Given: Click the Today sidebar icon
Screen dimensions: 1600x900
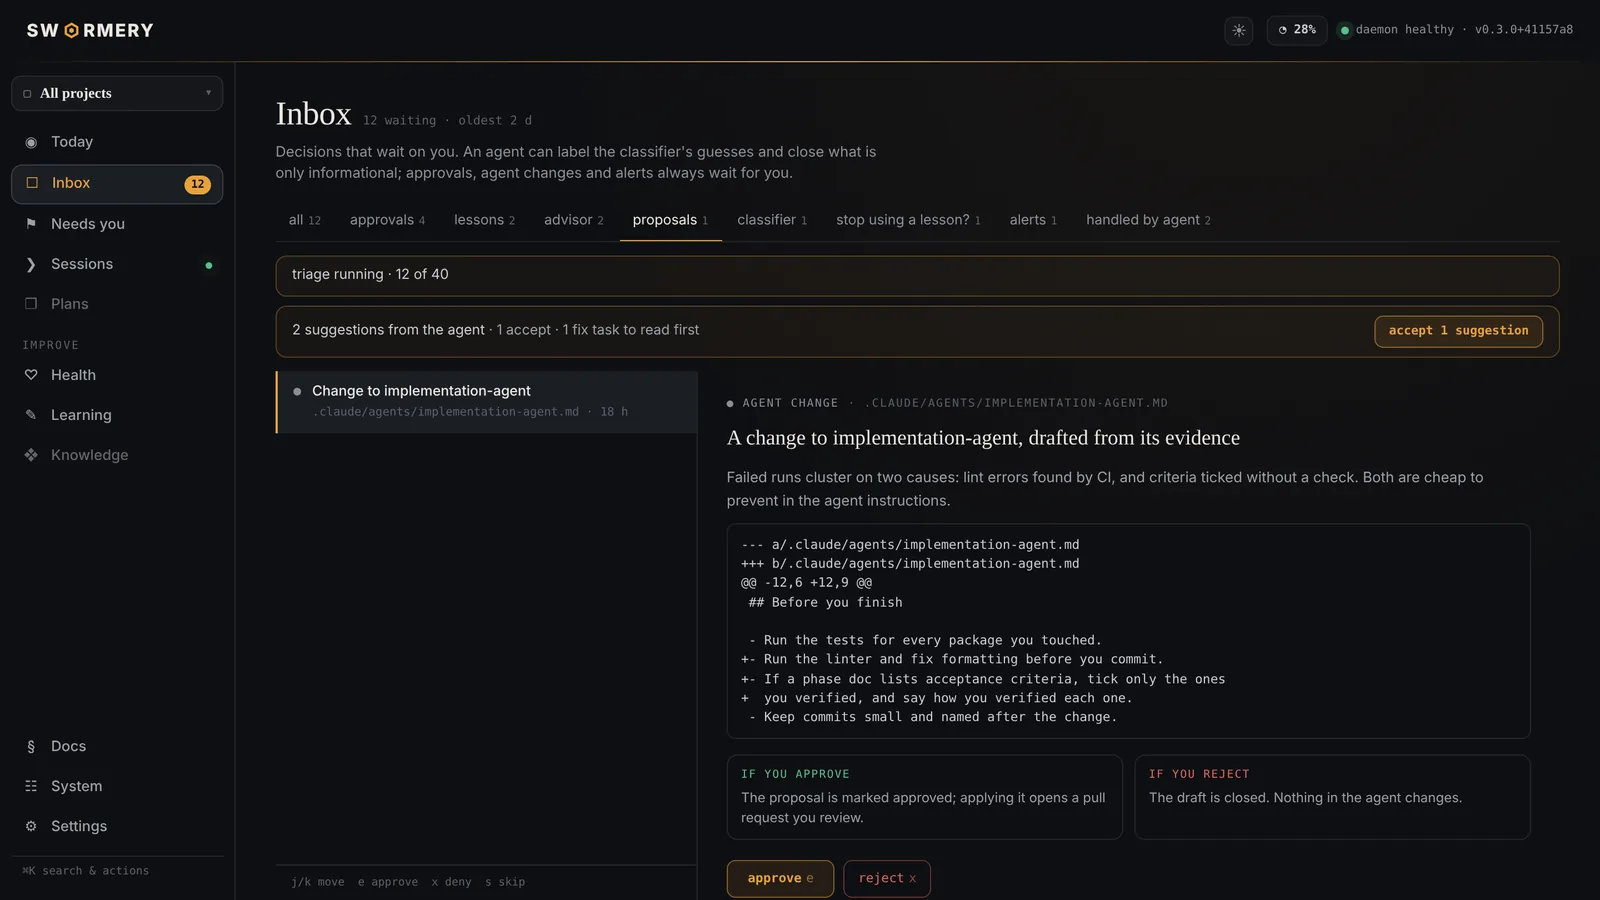Looking at the screenshot, I should click(x=31, y=142).
